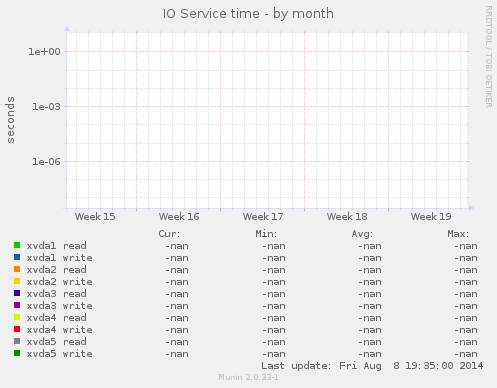Click the 'Munin 2.0.33-1' version text
The width and height of the screenshot is (497, 388).
tap(248, 377)
